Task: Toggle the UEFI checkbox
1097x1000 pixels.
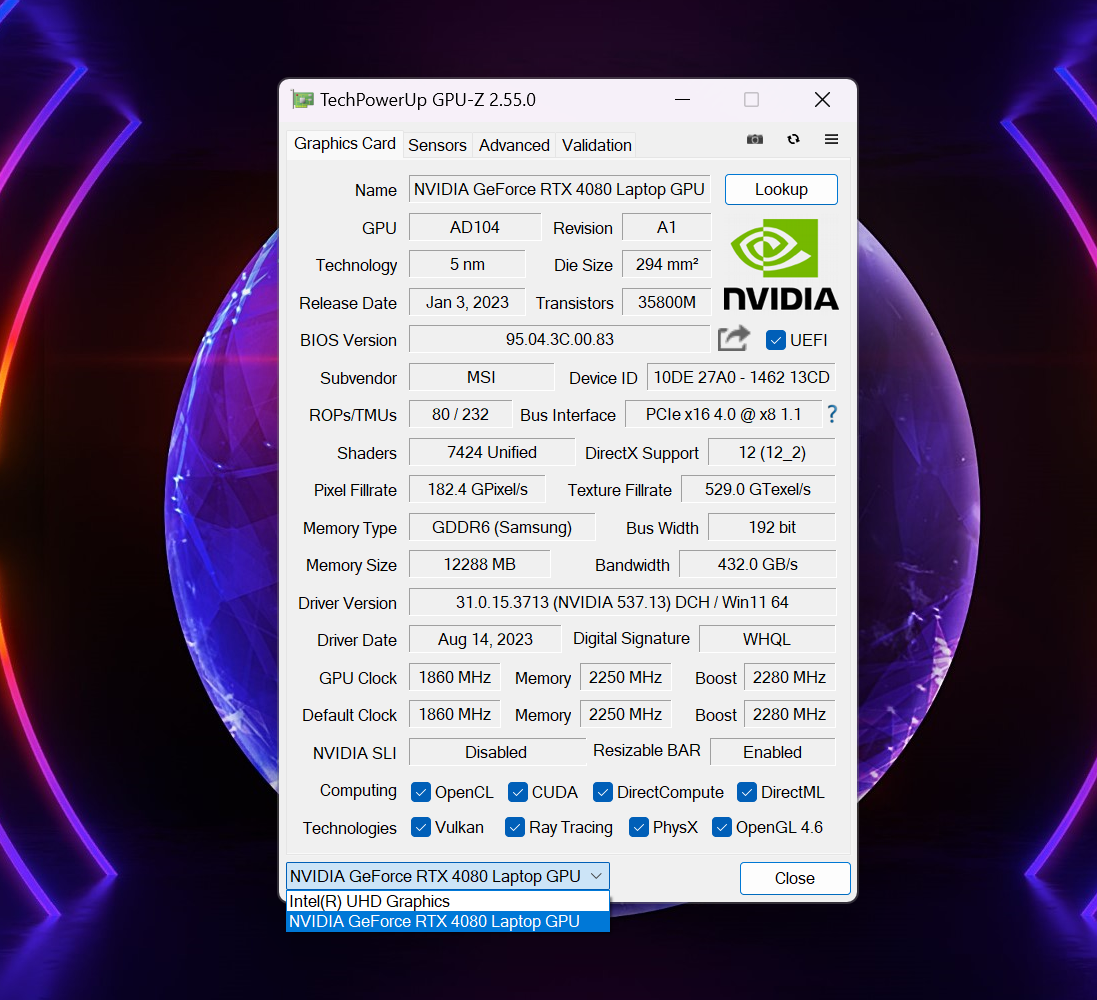Action: pos(775,340)
